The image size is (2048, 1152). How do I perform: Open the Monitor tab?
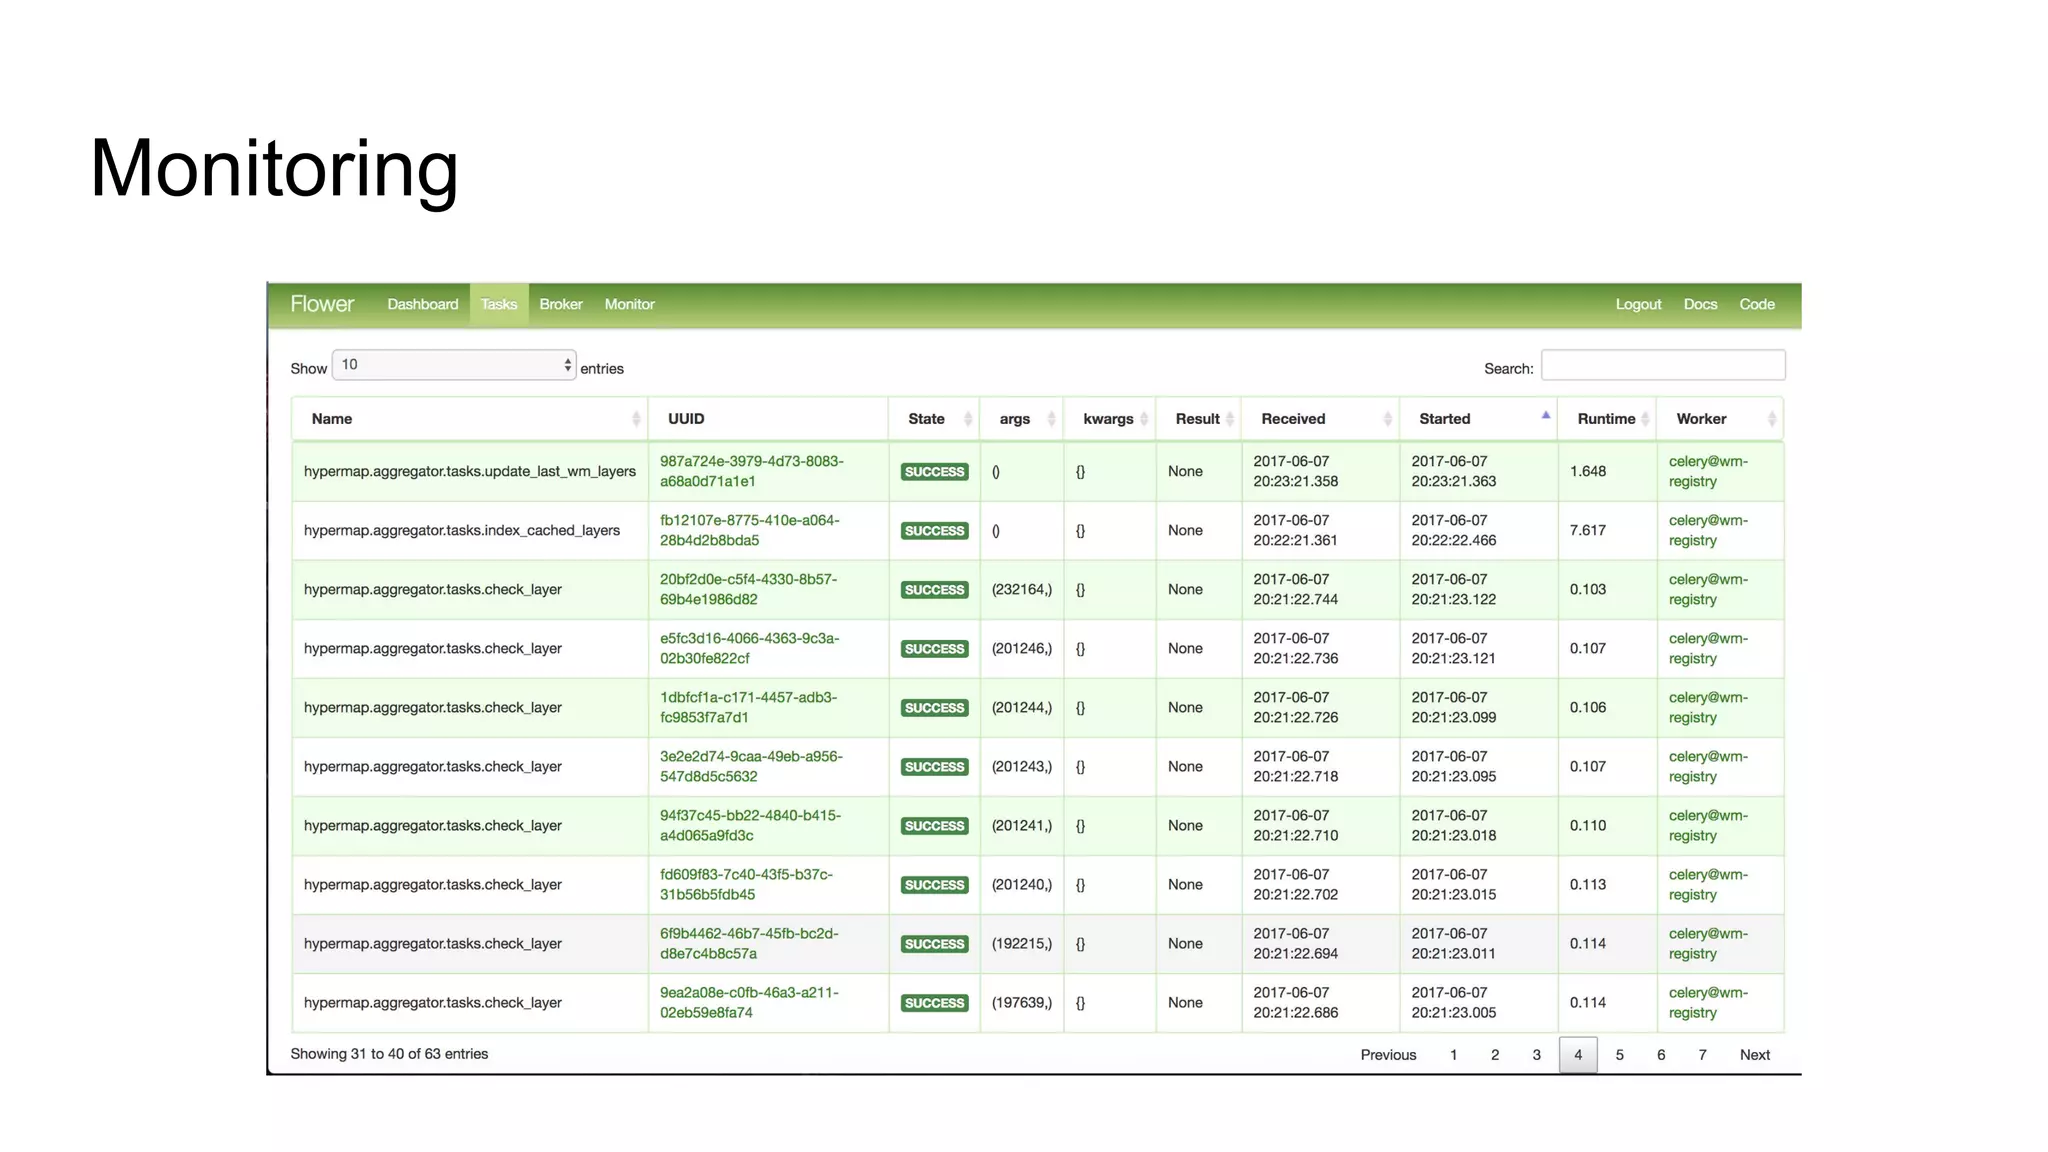630,304
